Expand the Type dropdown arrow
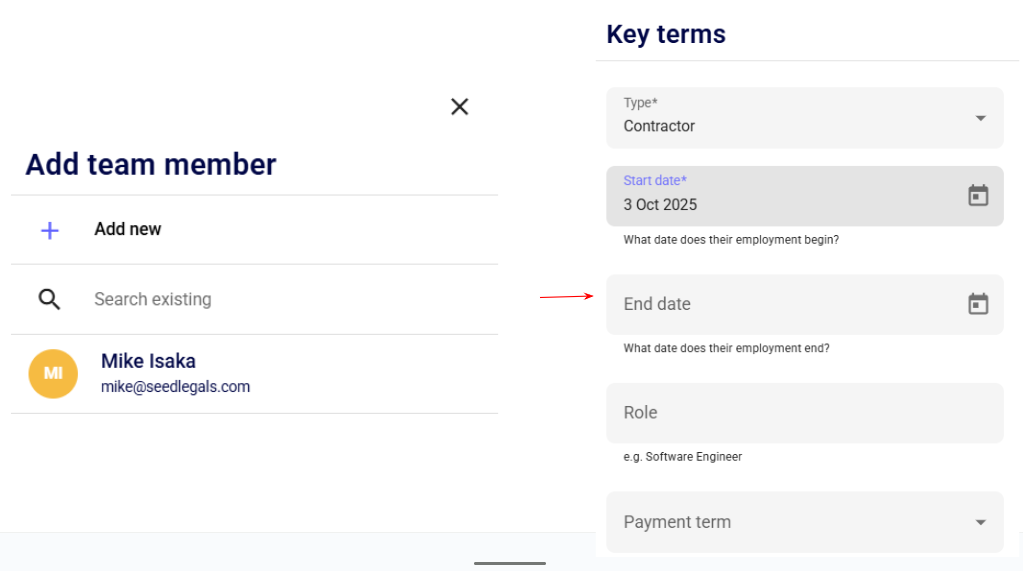 980,118
